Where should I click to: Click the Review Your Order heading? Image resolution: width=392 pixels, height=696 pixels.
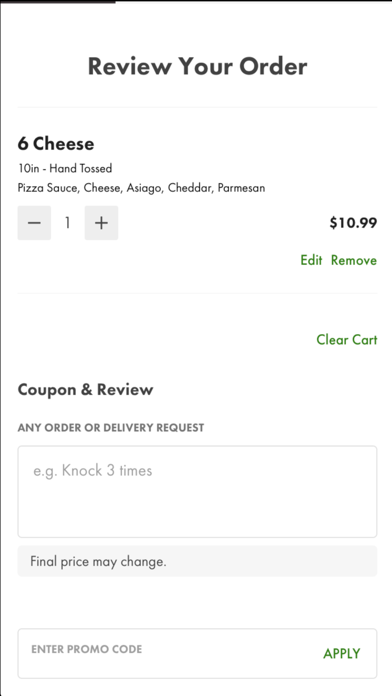coord(197,67)
